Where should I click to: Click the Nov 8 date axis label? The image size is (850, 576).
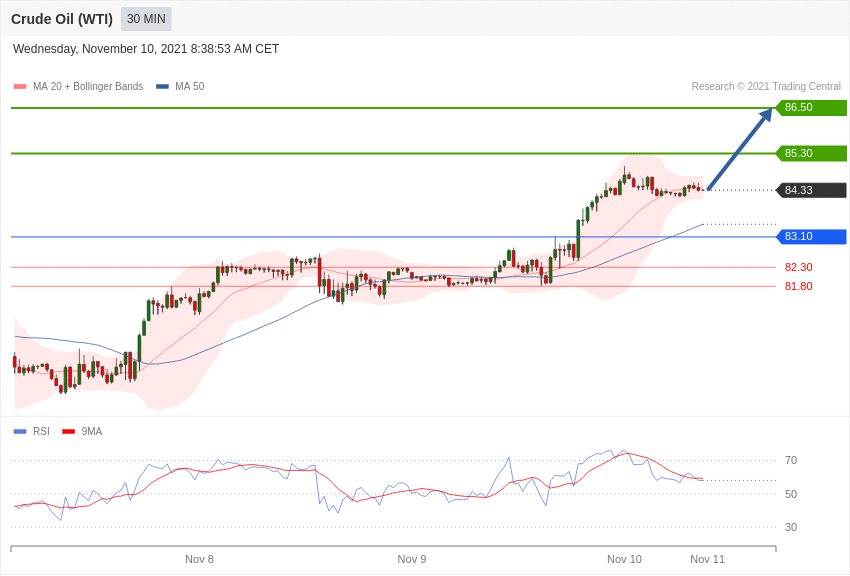pos(199,559)
